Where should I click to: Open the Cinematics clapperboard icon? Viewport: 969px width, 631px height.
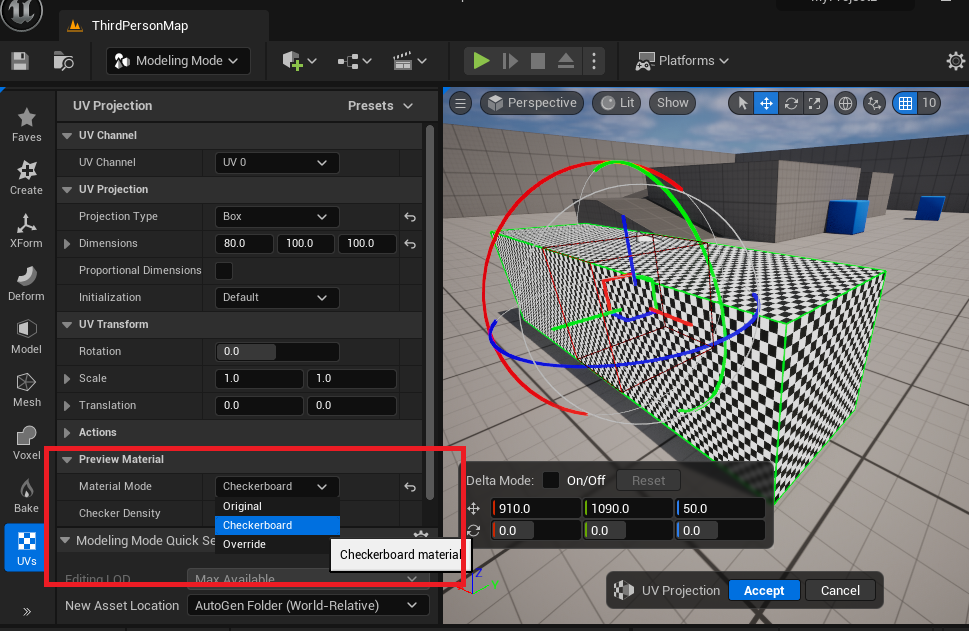coord(410,61)
